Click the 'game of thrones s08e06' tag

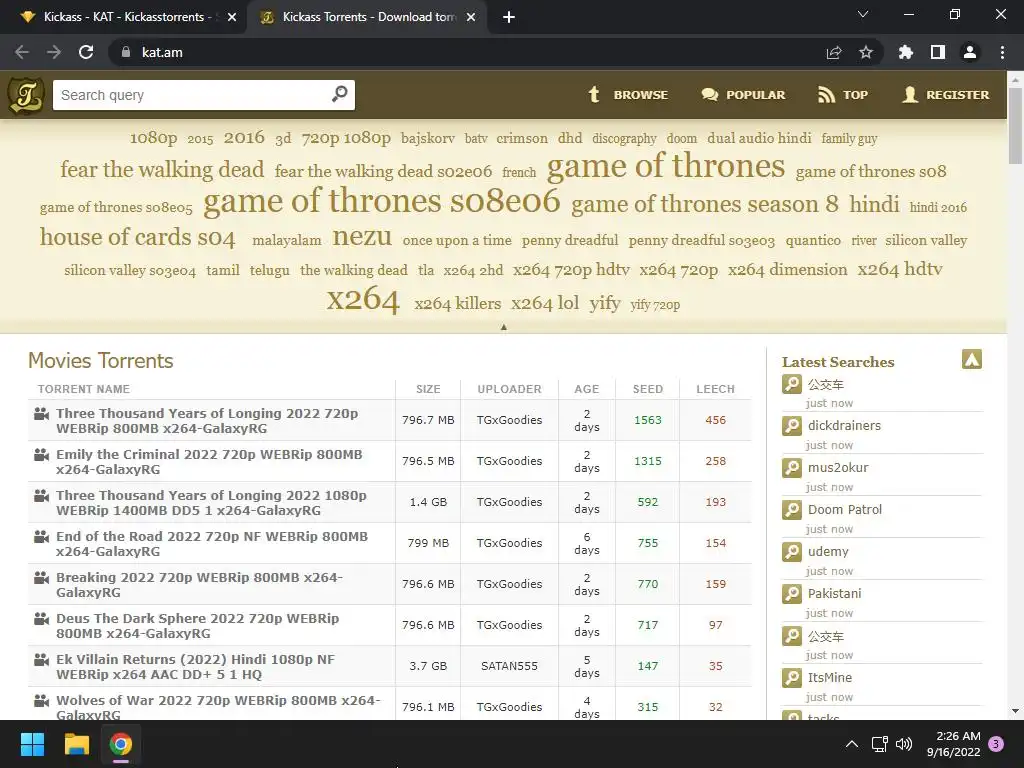click(x=381, y=200)
